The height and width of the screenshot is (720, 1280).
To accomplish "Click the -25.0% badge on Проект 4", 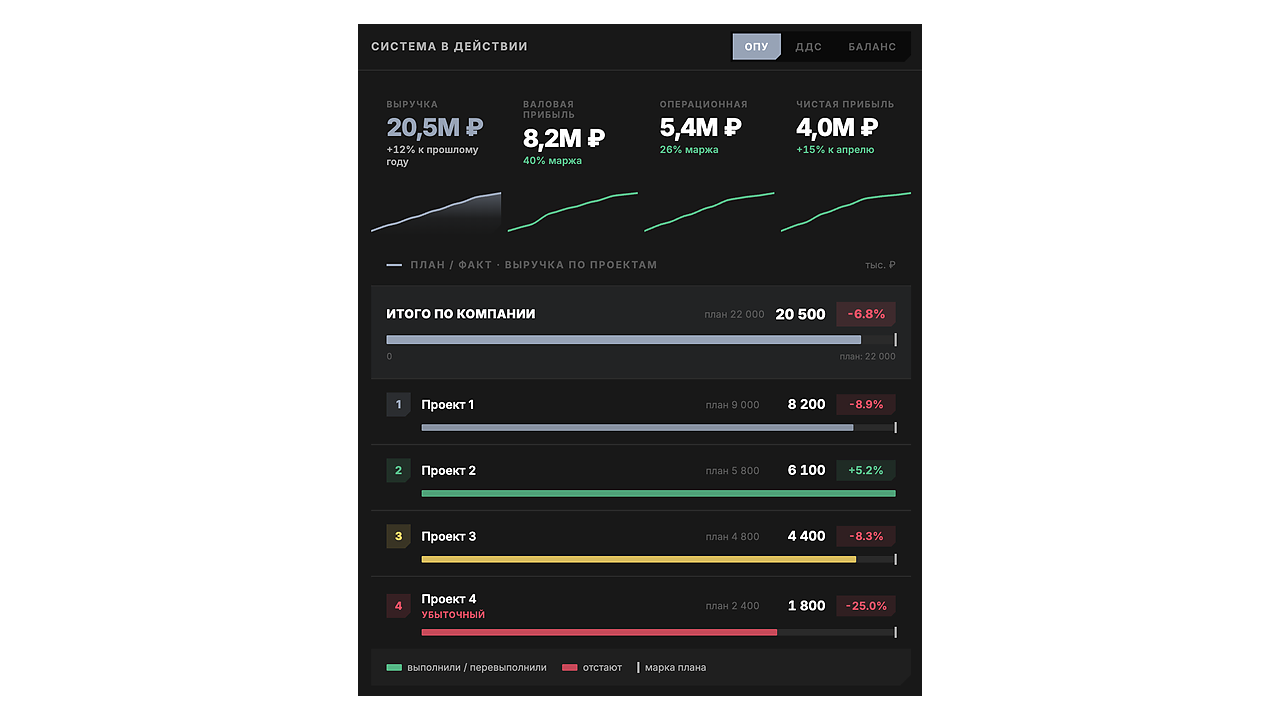I will (866, 606).
